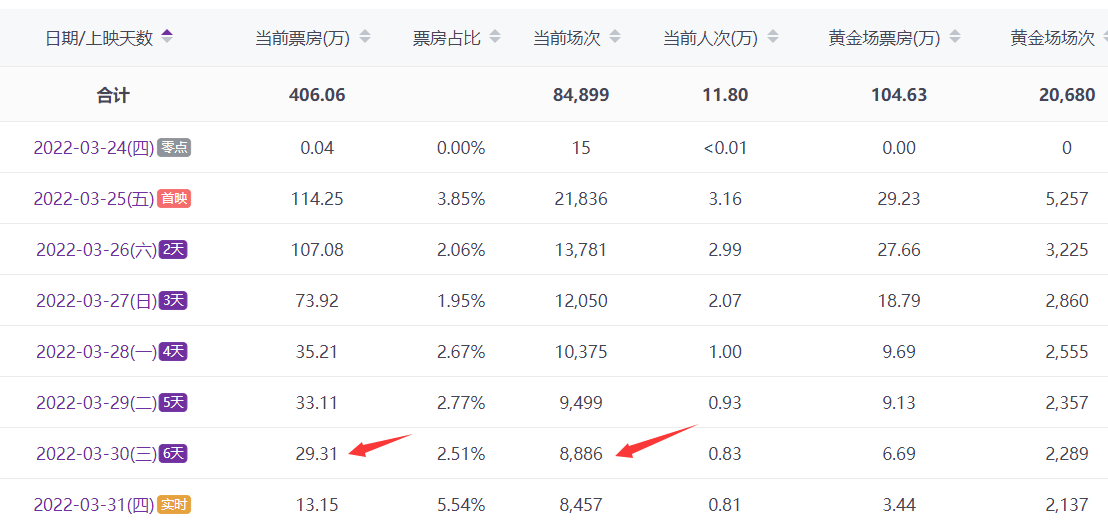The height and width of the screenshot is (524, 1108).
Task: Select screenings value 10,375
Action: pos(581,352)
